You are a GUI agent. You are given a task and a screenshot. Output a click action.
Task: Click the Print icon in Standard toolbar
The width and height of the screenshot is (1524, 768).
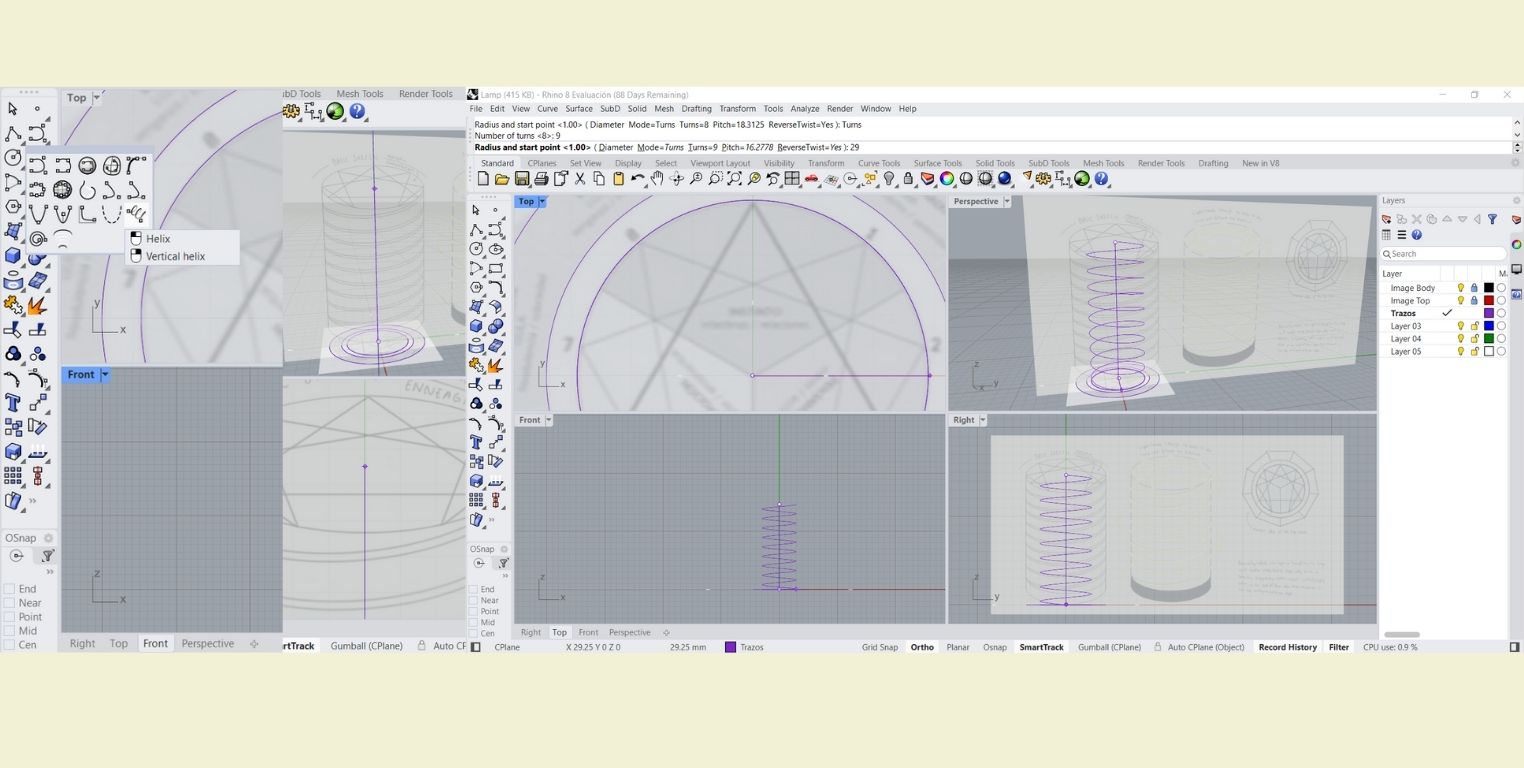pyautogui.click(x=541, y=179)
